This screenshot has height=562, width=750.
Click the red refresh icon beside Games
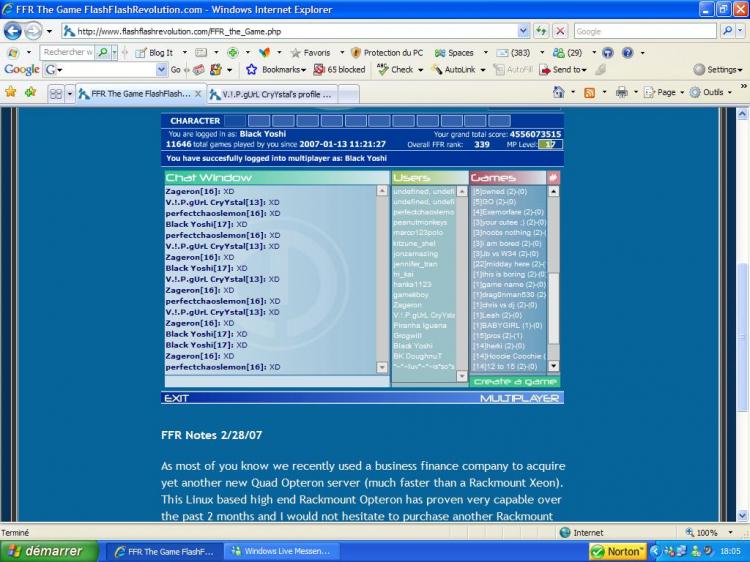point(553,177)
